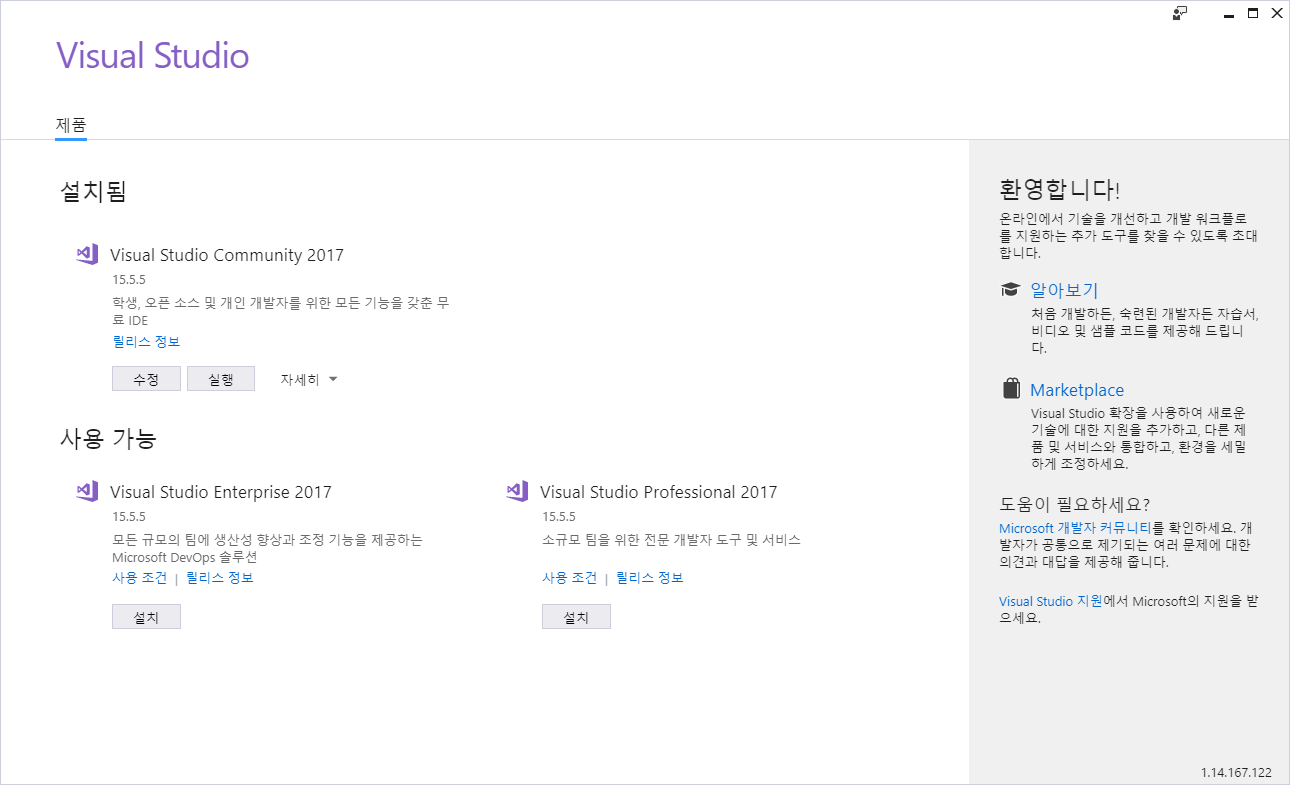Image resolution: width=1290 pixels, height=785 pixels.
Task: Open 릴리스 정보 link for Enterprise 2017
Action: (x=220, y=578)
